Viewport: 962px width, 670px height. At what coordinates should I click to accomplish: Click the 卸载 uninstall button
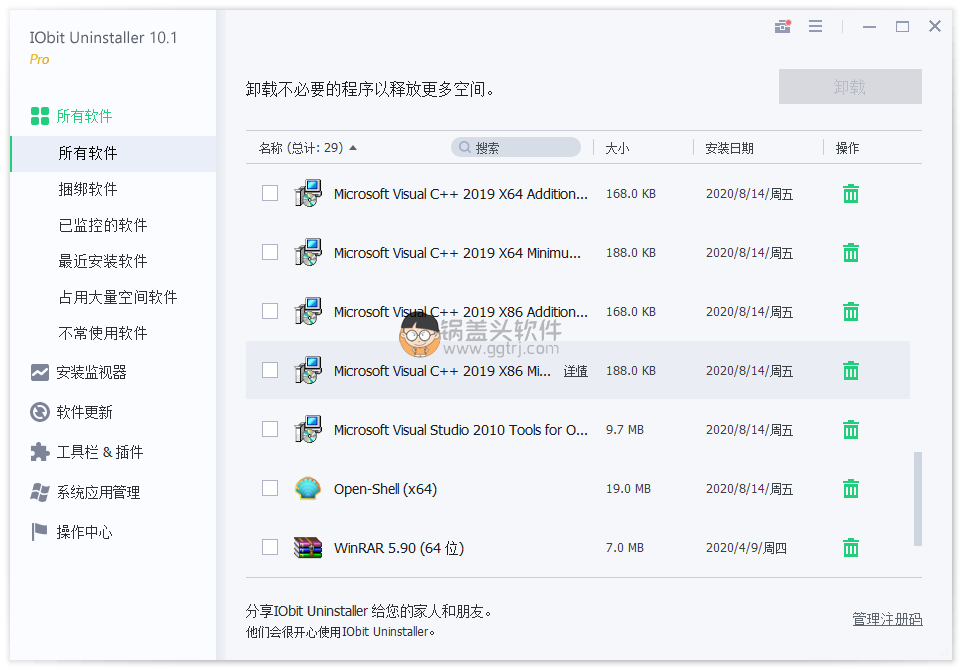pos(850,87)
